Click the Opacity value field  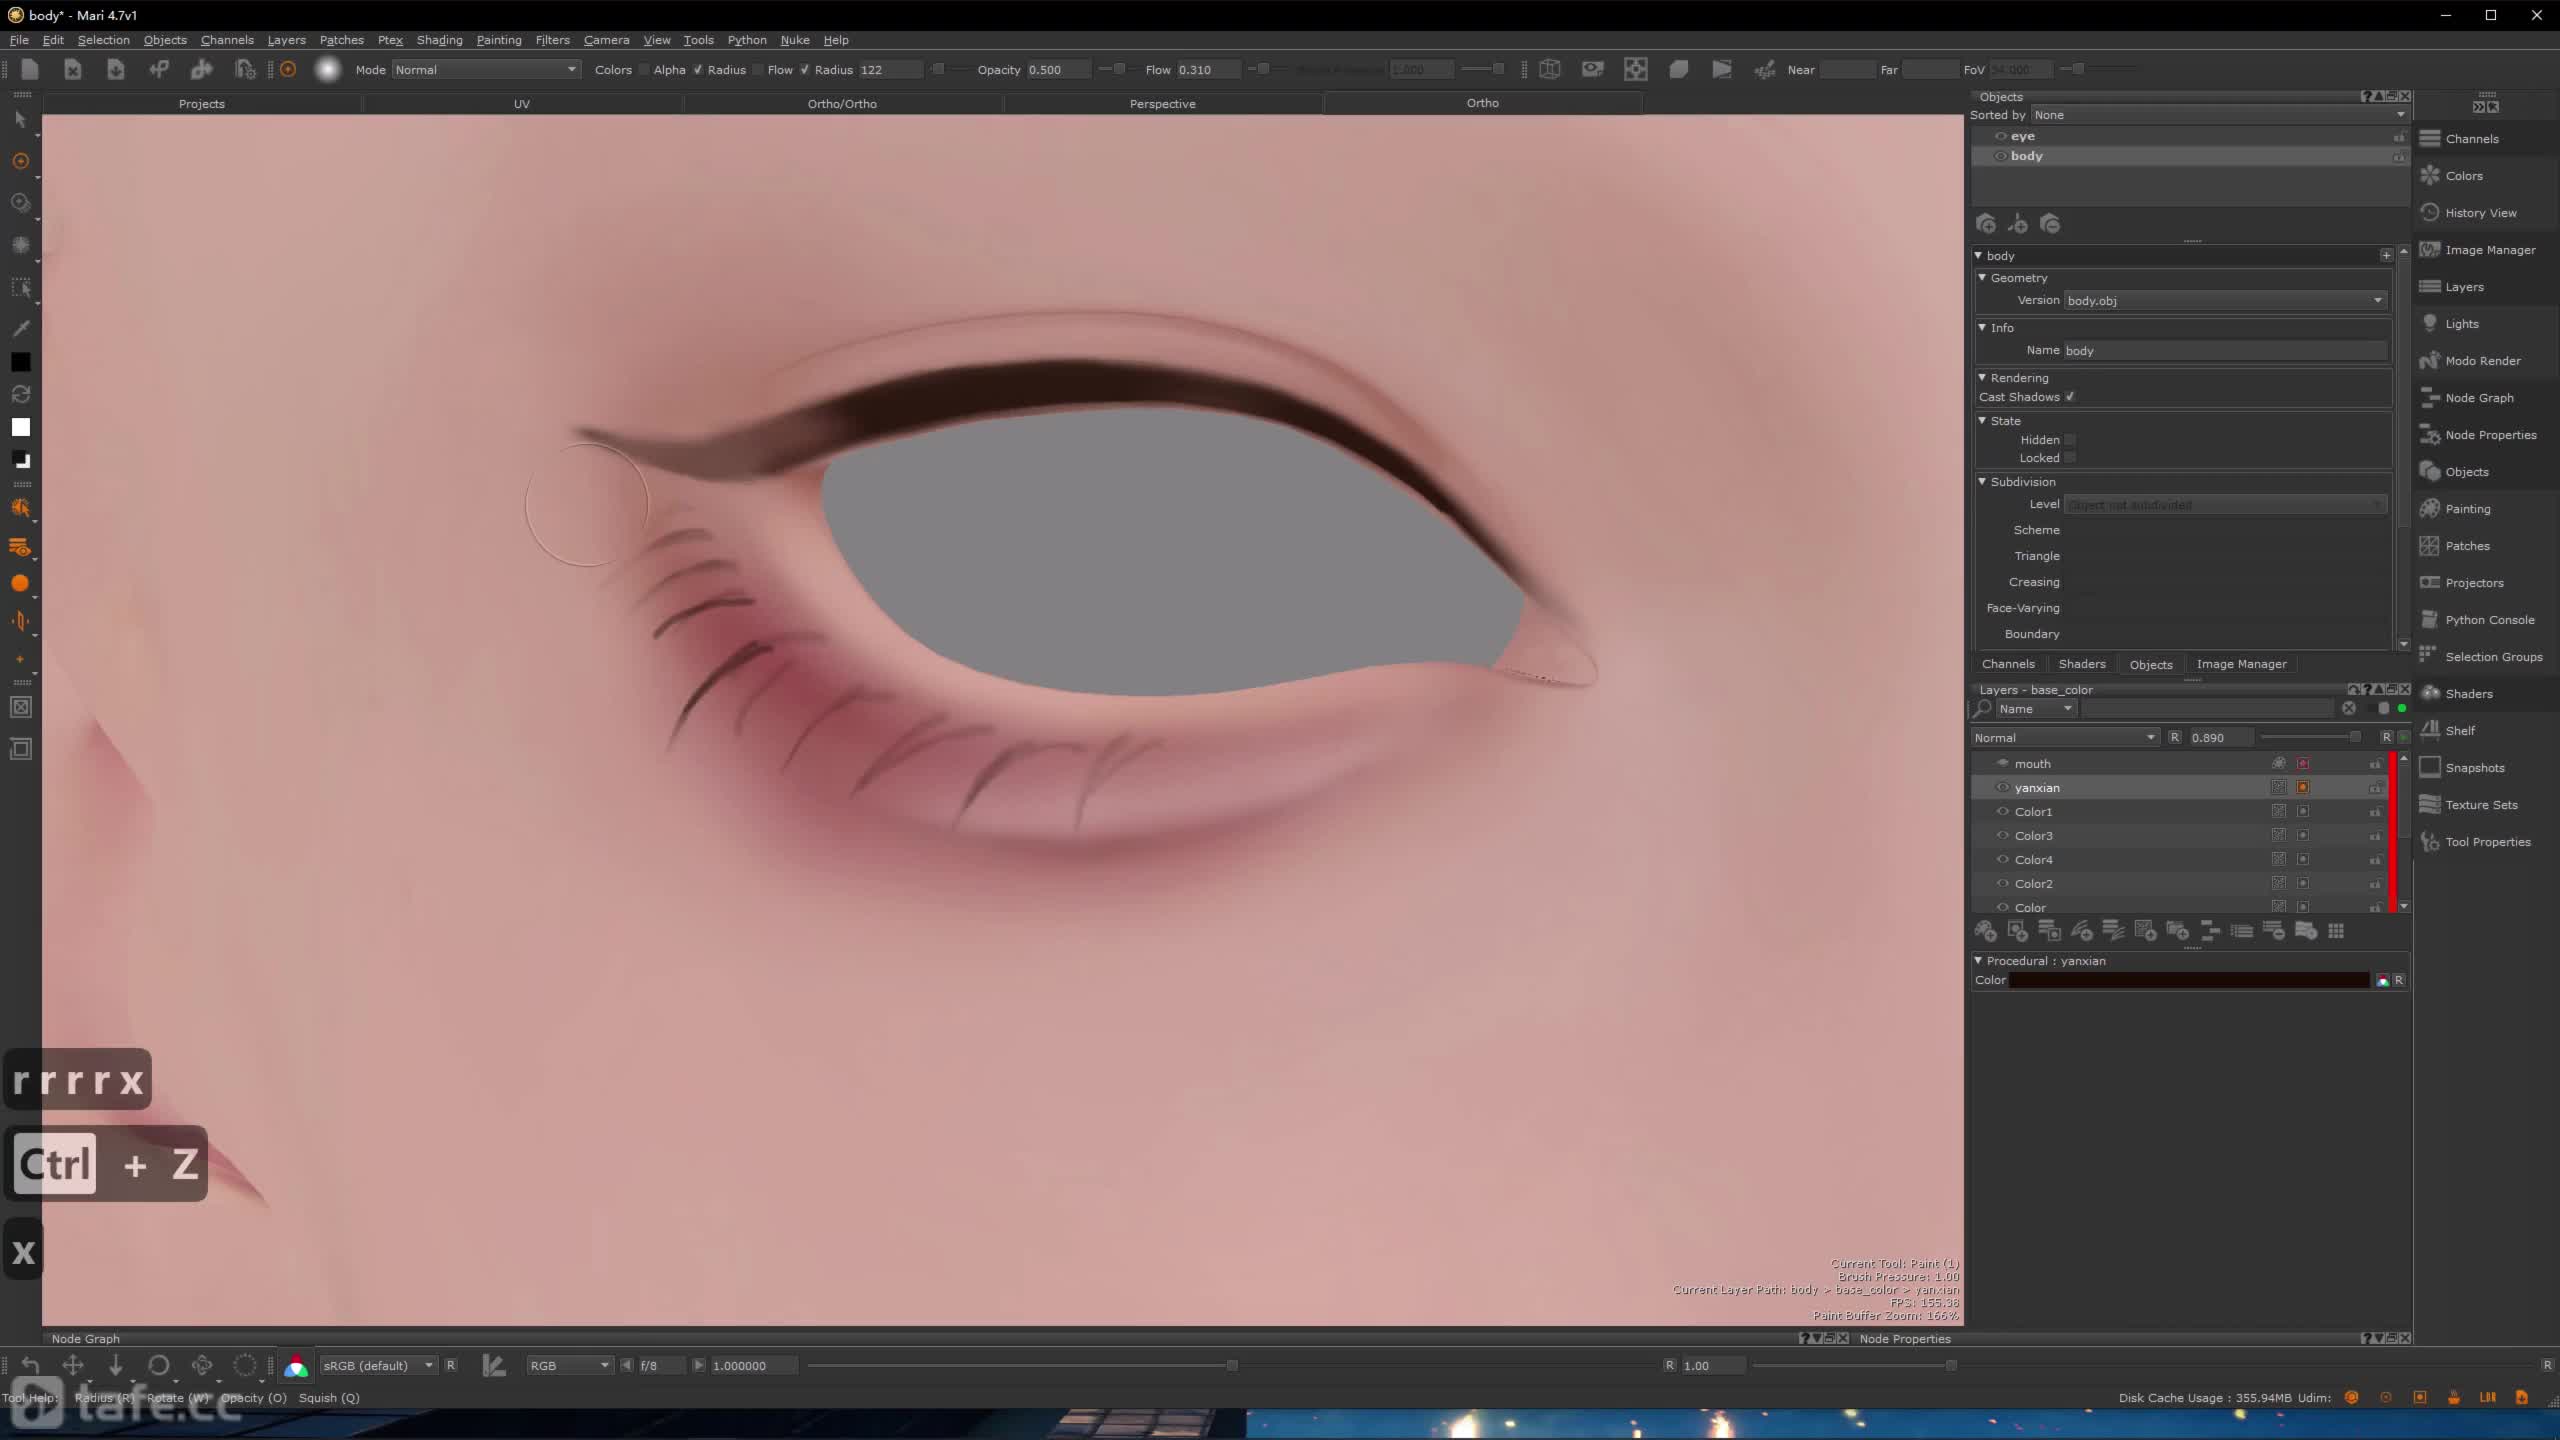click(x=1060, y=70)
